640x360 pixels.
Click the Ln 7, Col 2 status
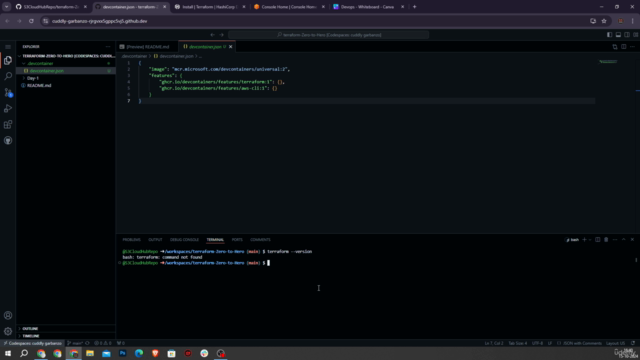coord(494,343)
